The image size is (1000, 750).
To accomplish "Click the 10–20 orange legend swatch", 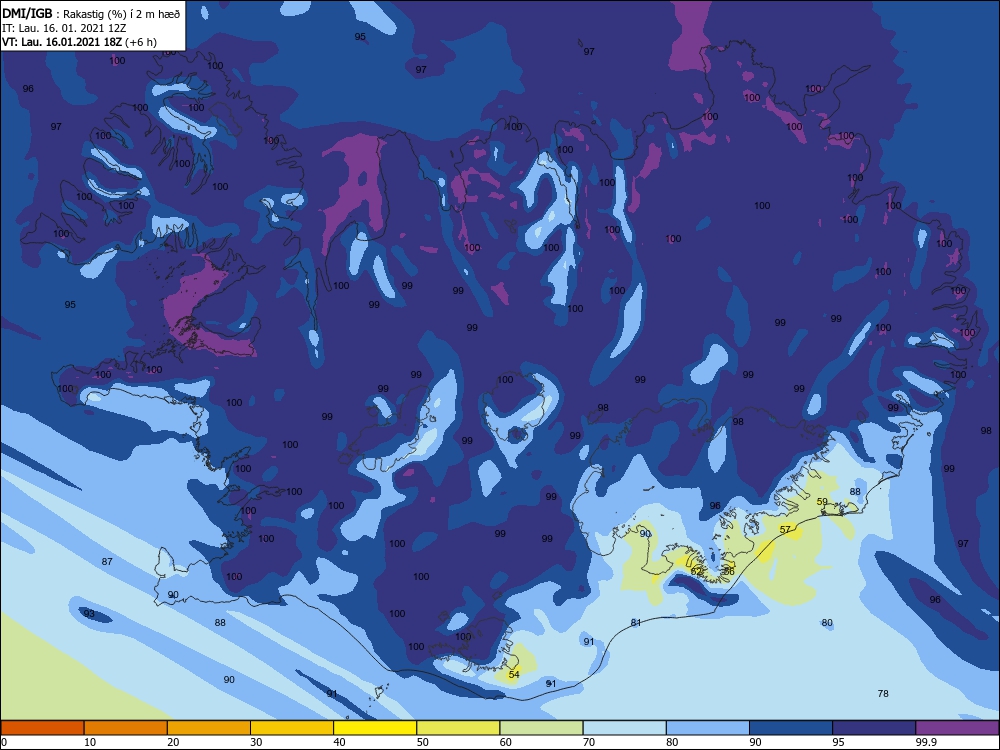I will [126, 728].
